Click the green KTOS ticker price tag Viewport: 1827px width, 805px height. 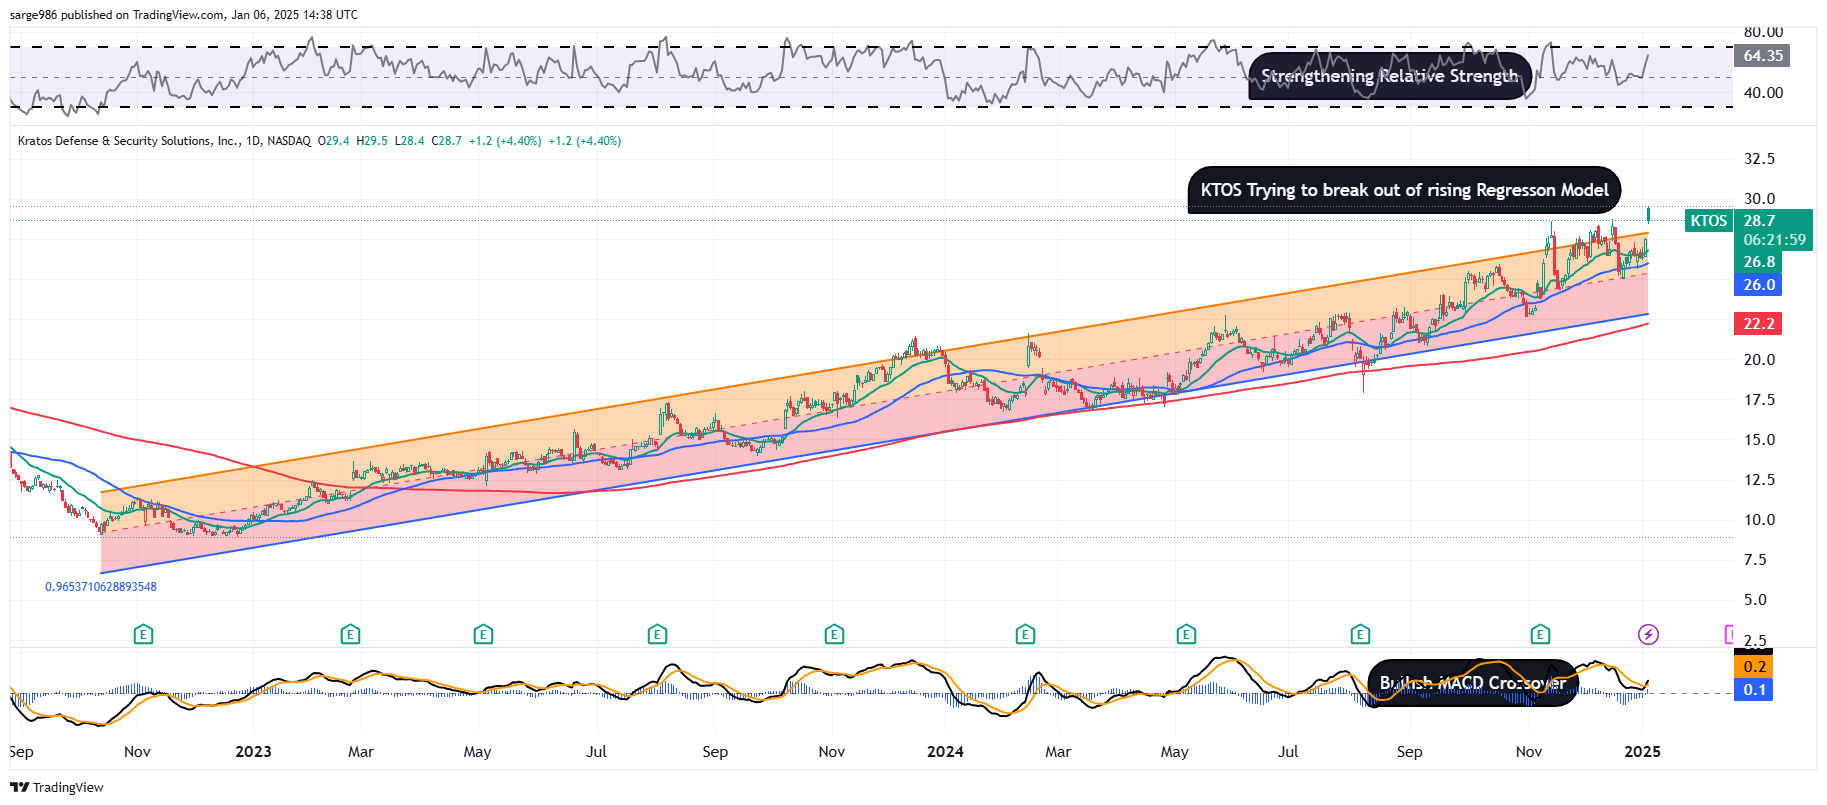[1709, 221]
